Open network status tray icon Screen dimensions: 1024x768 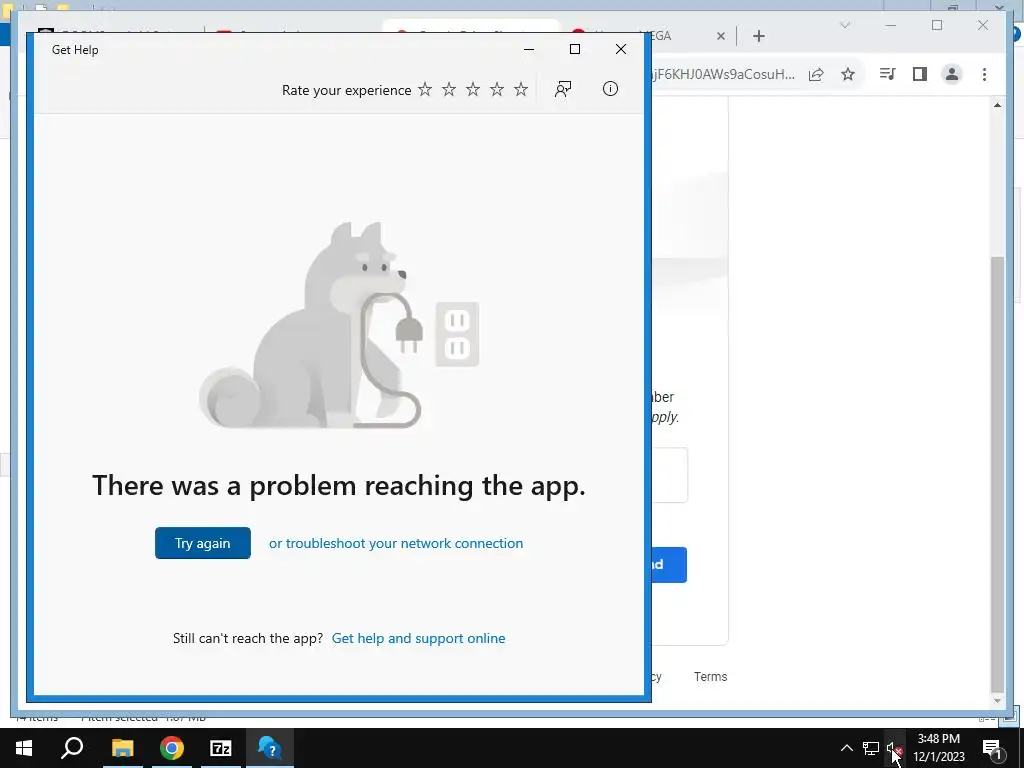pos(871,748)
